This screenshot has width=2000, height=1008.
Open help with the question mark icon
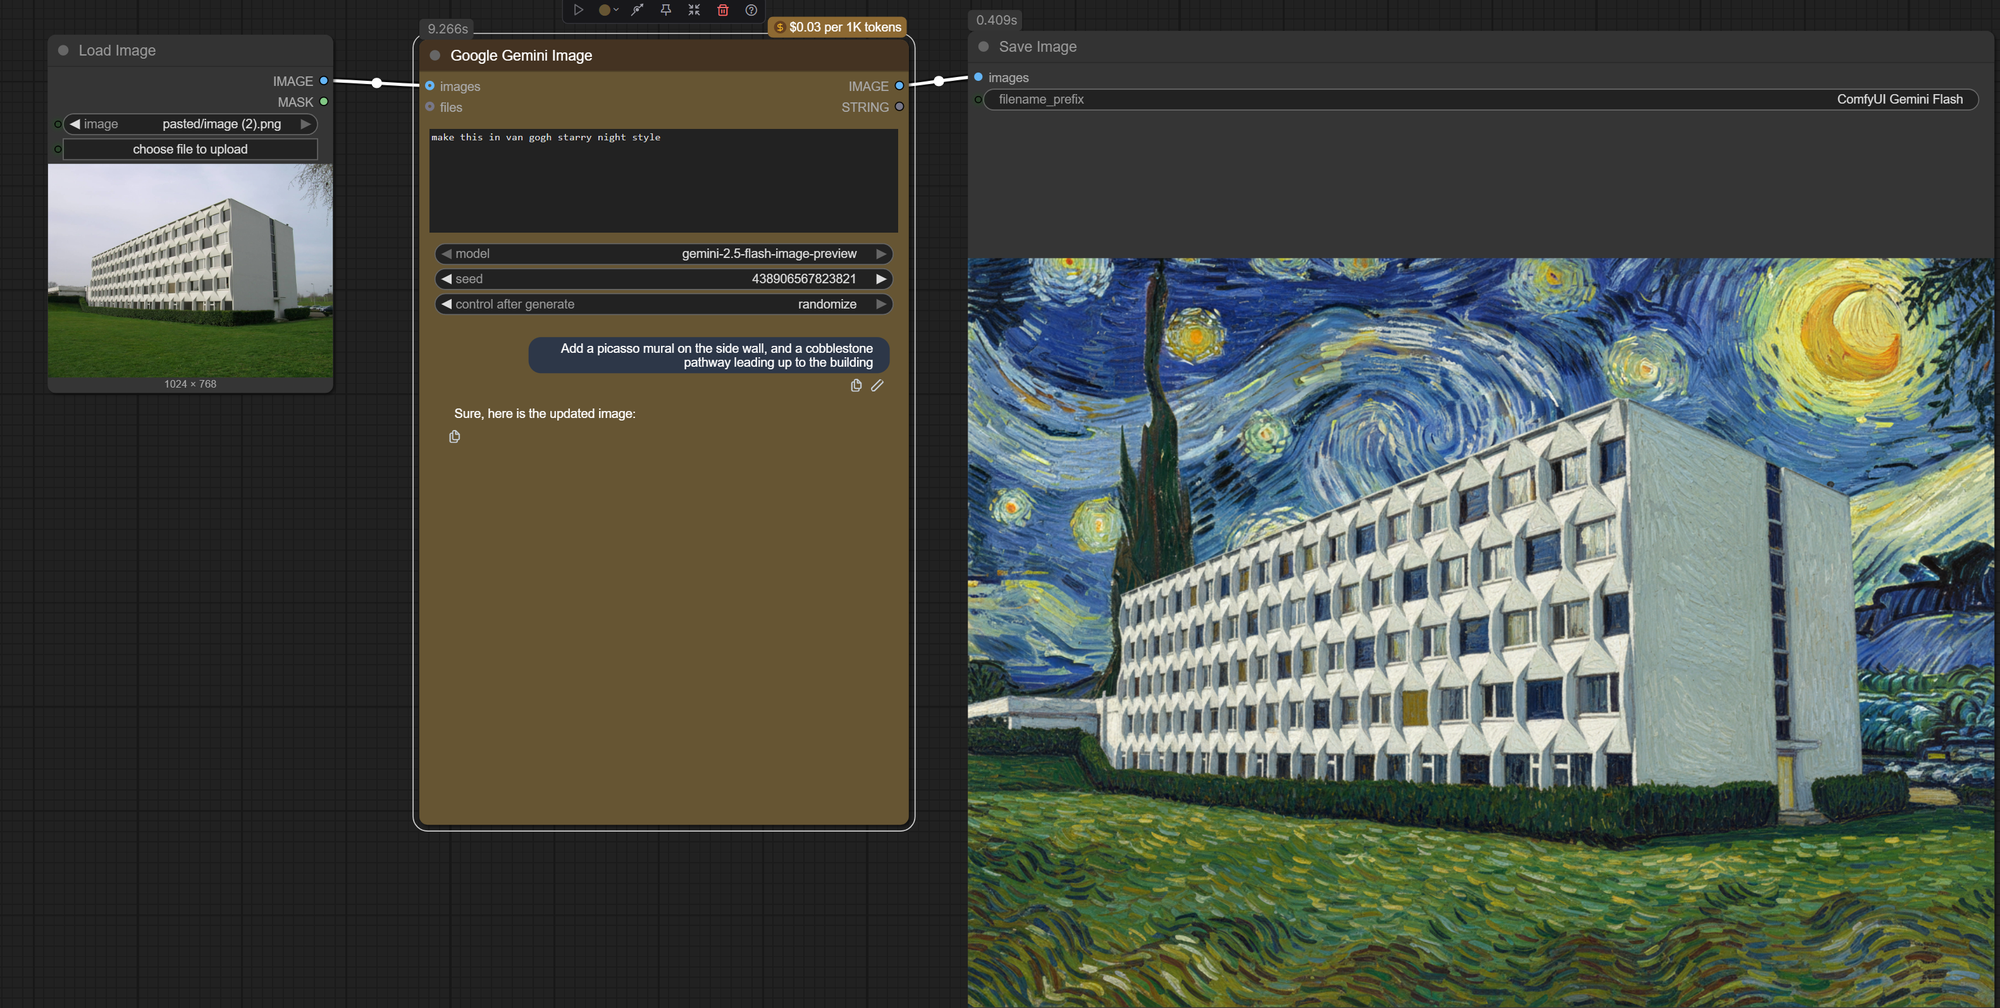(x=751, y=10)
